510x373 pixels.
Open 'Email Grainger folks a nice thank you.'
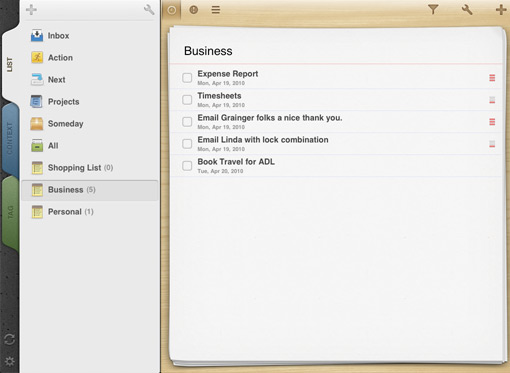tap(270, 118)
